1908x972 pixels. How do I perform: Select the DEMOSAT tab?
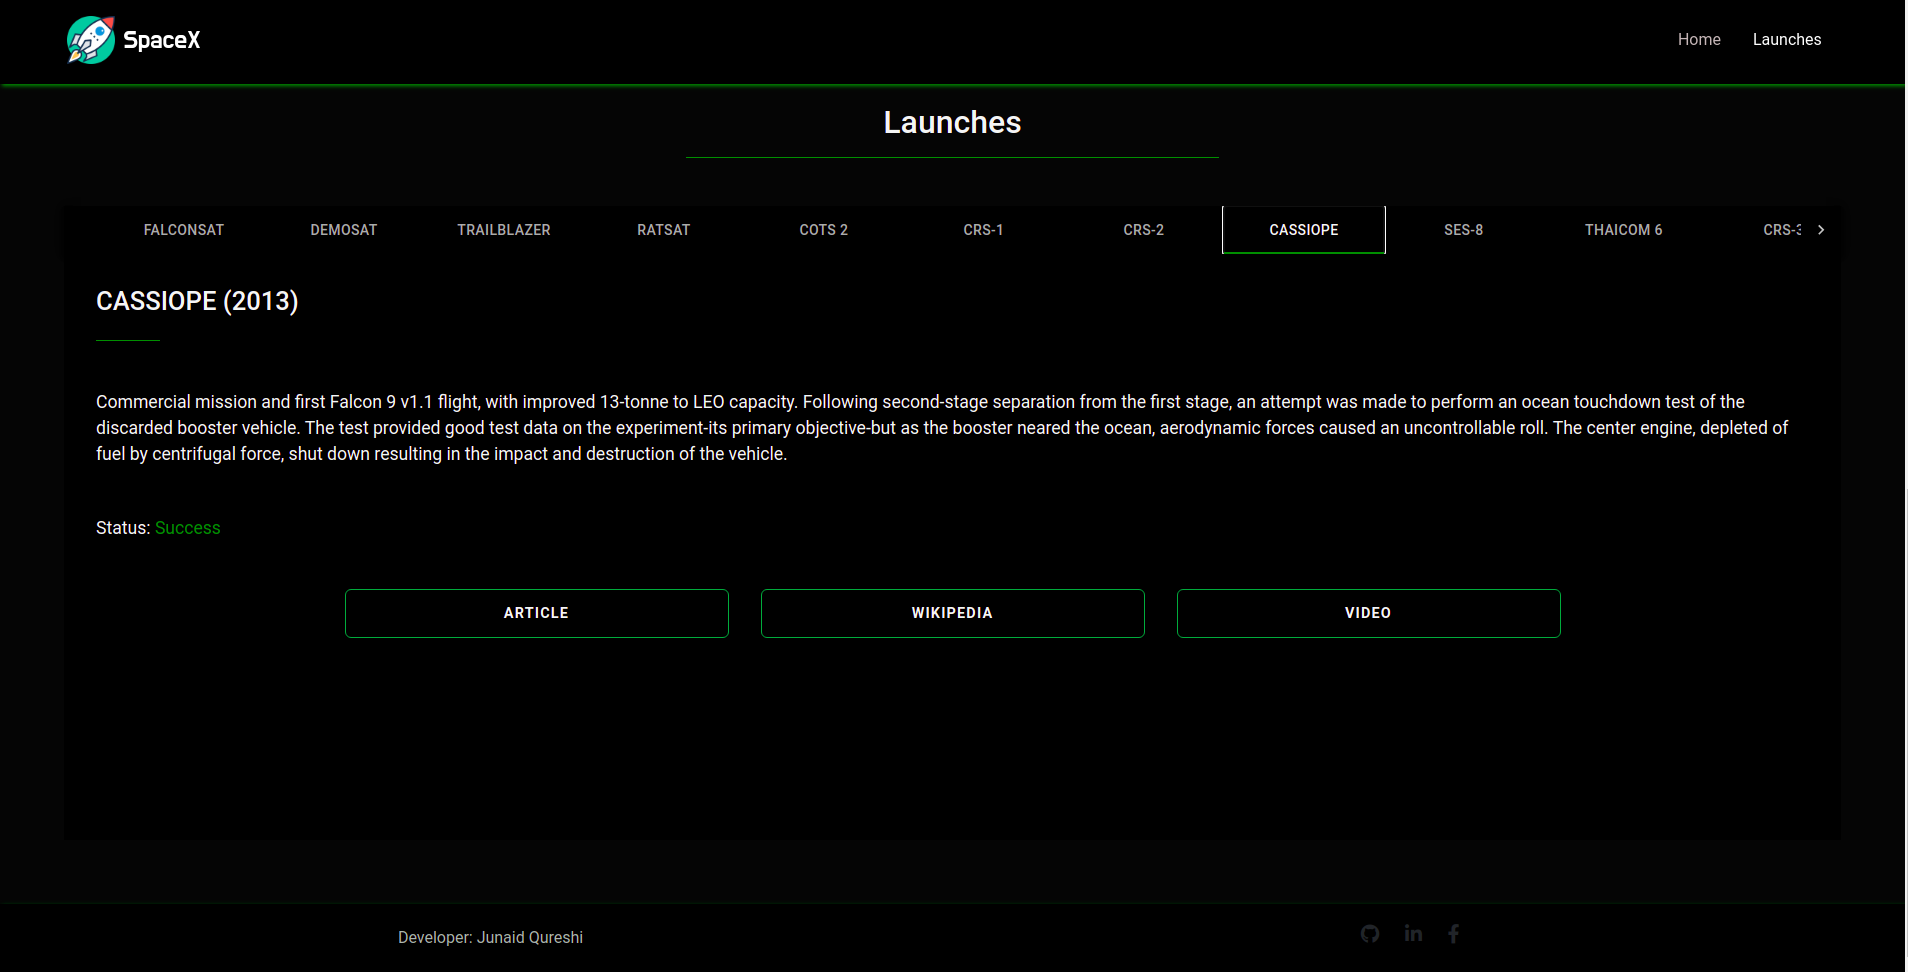click(344, 230)
